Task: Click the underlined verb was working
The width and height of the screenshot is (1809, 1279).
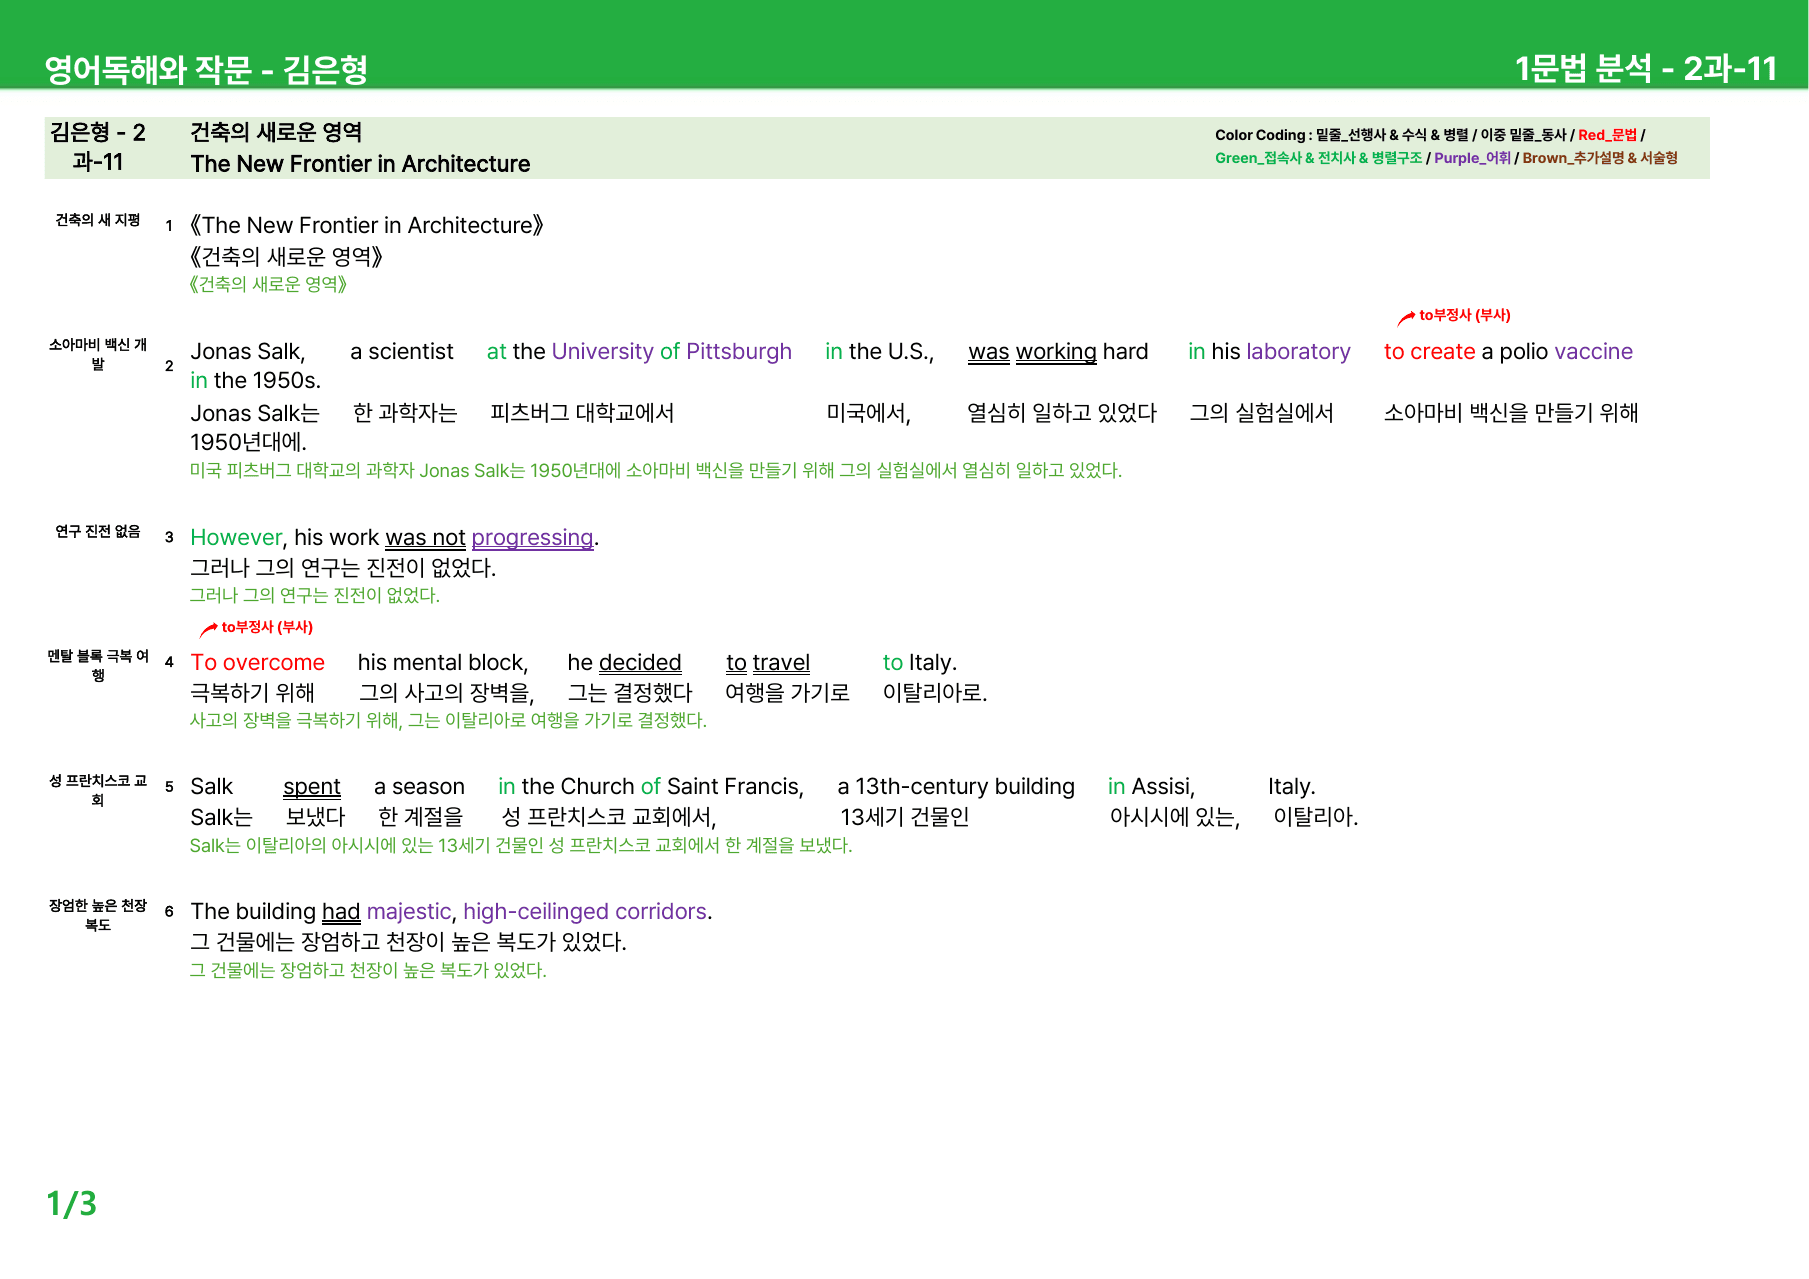Action: pyautogui.click(x=1032, y=352)
